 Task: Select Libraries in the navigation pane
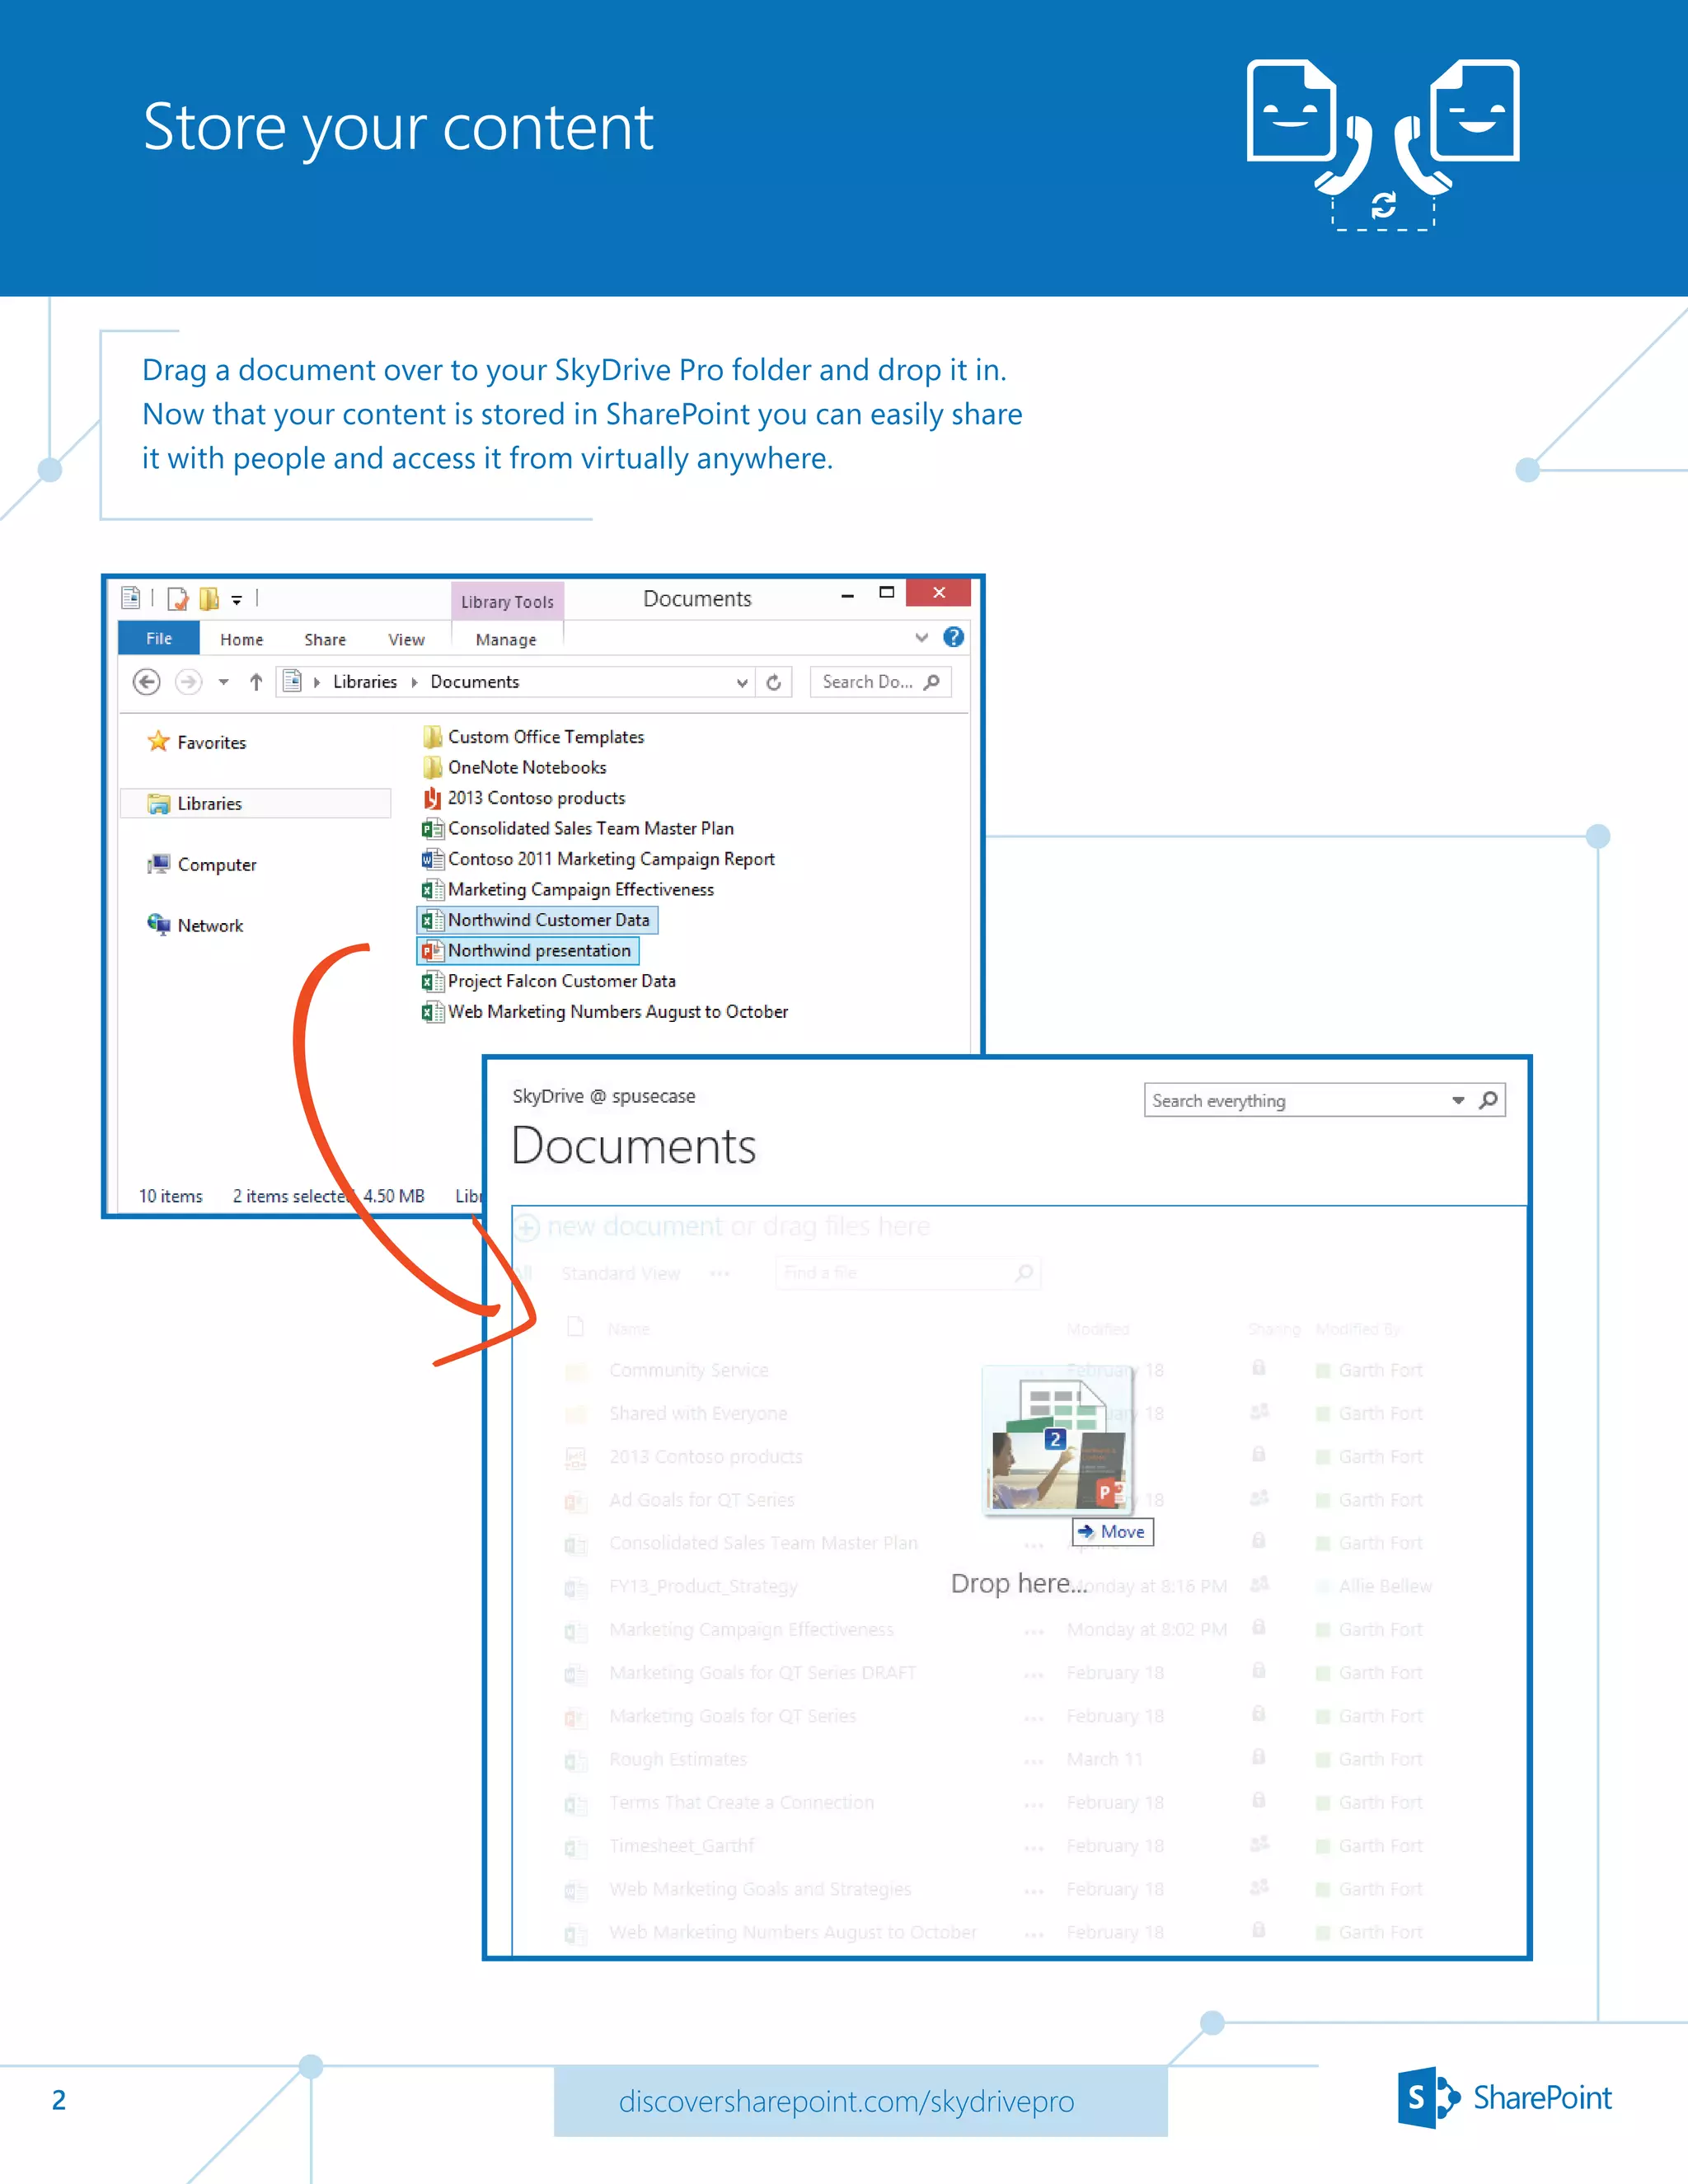click(210, 804)
